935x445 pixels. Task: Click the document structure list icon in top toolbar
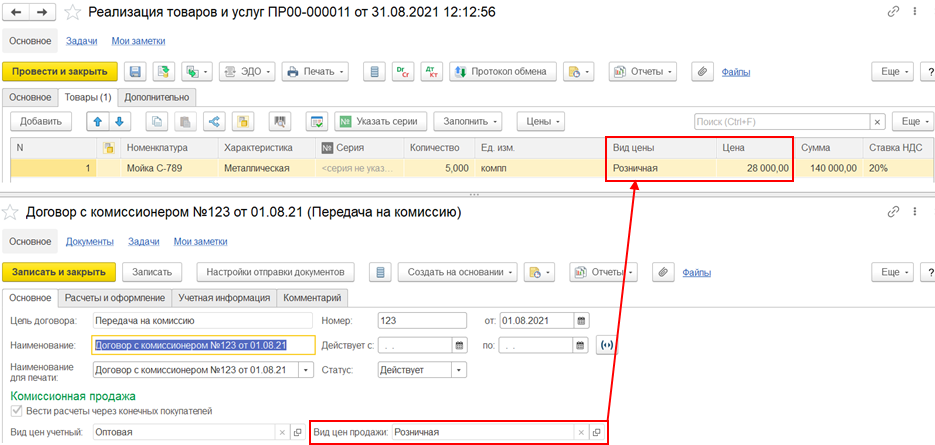point(374,72)
